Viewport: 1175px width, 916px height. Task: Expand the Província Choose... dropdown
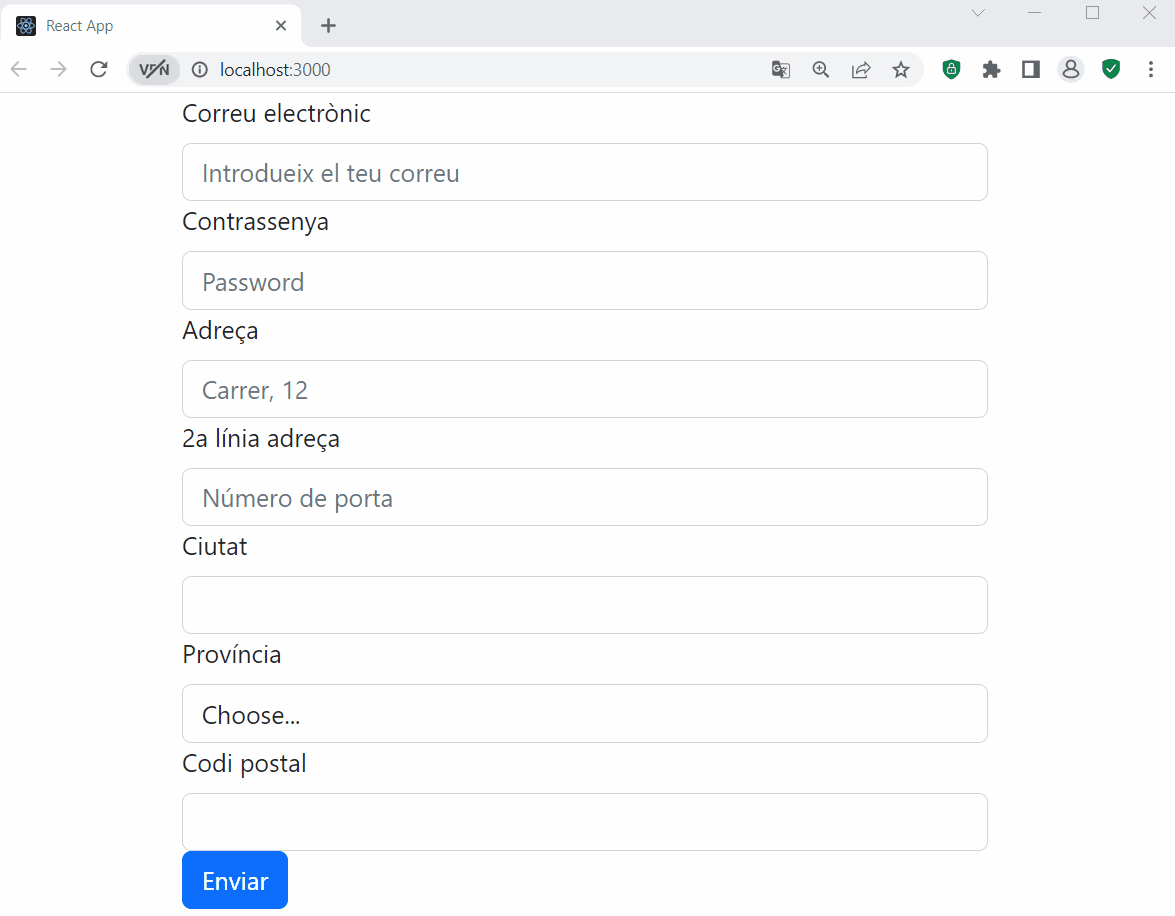[x=585, y=714]
